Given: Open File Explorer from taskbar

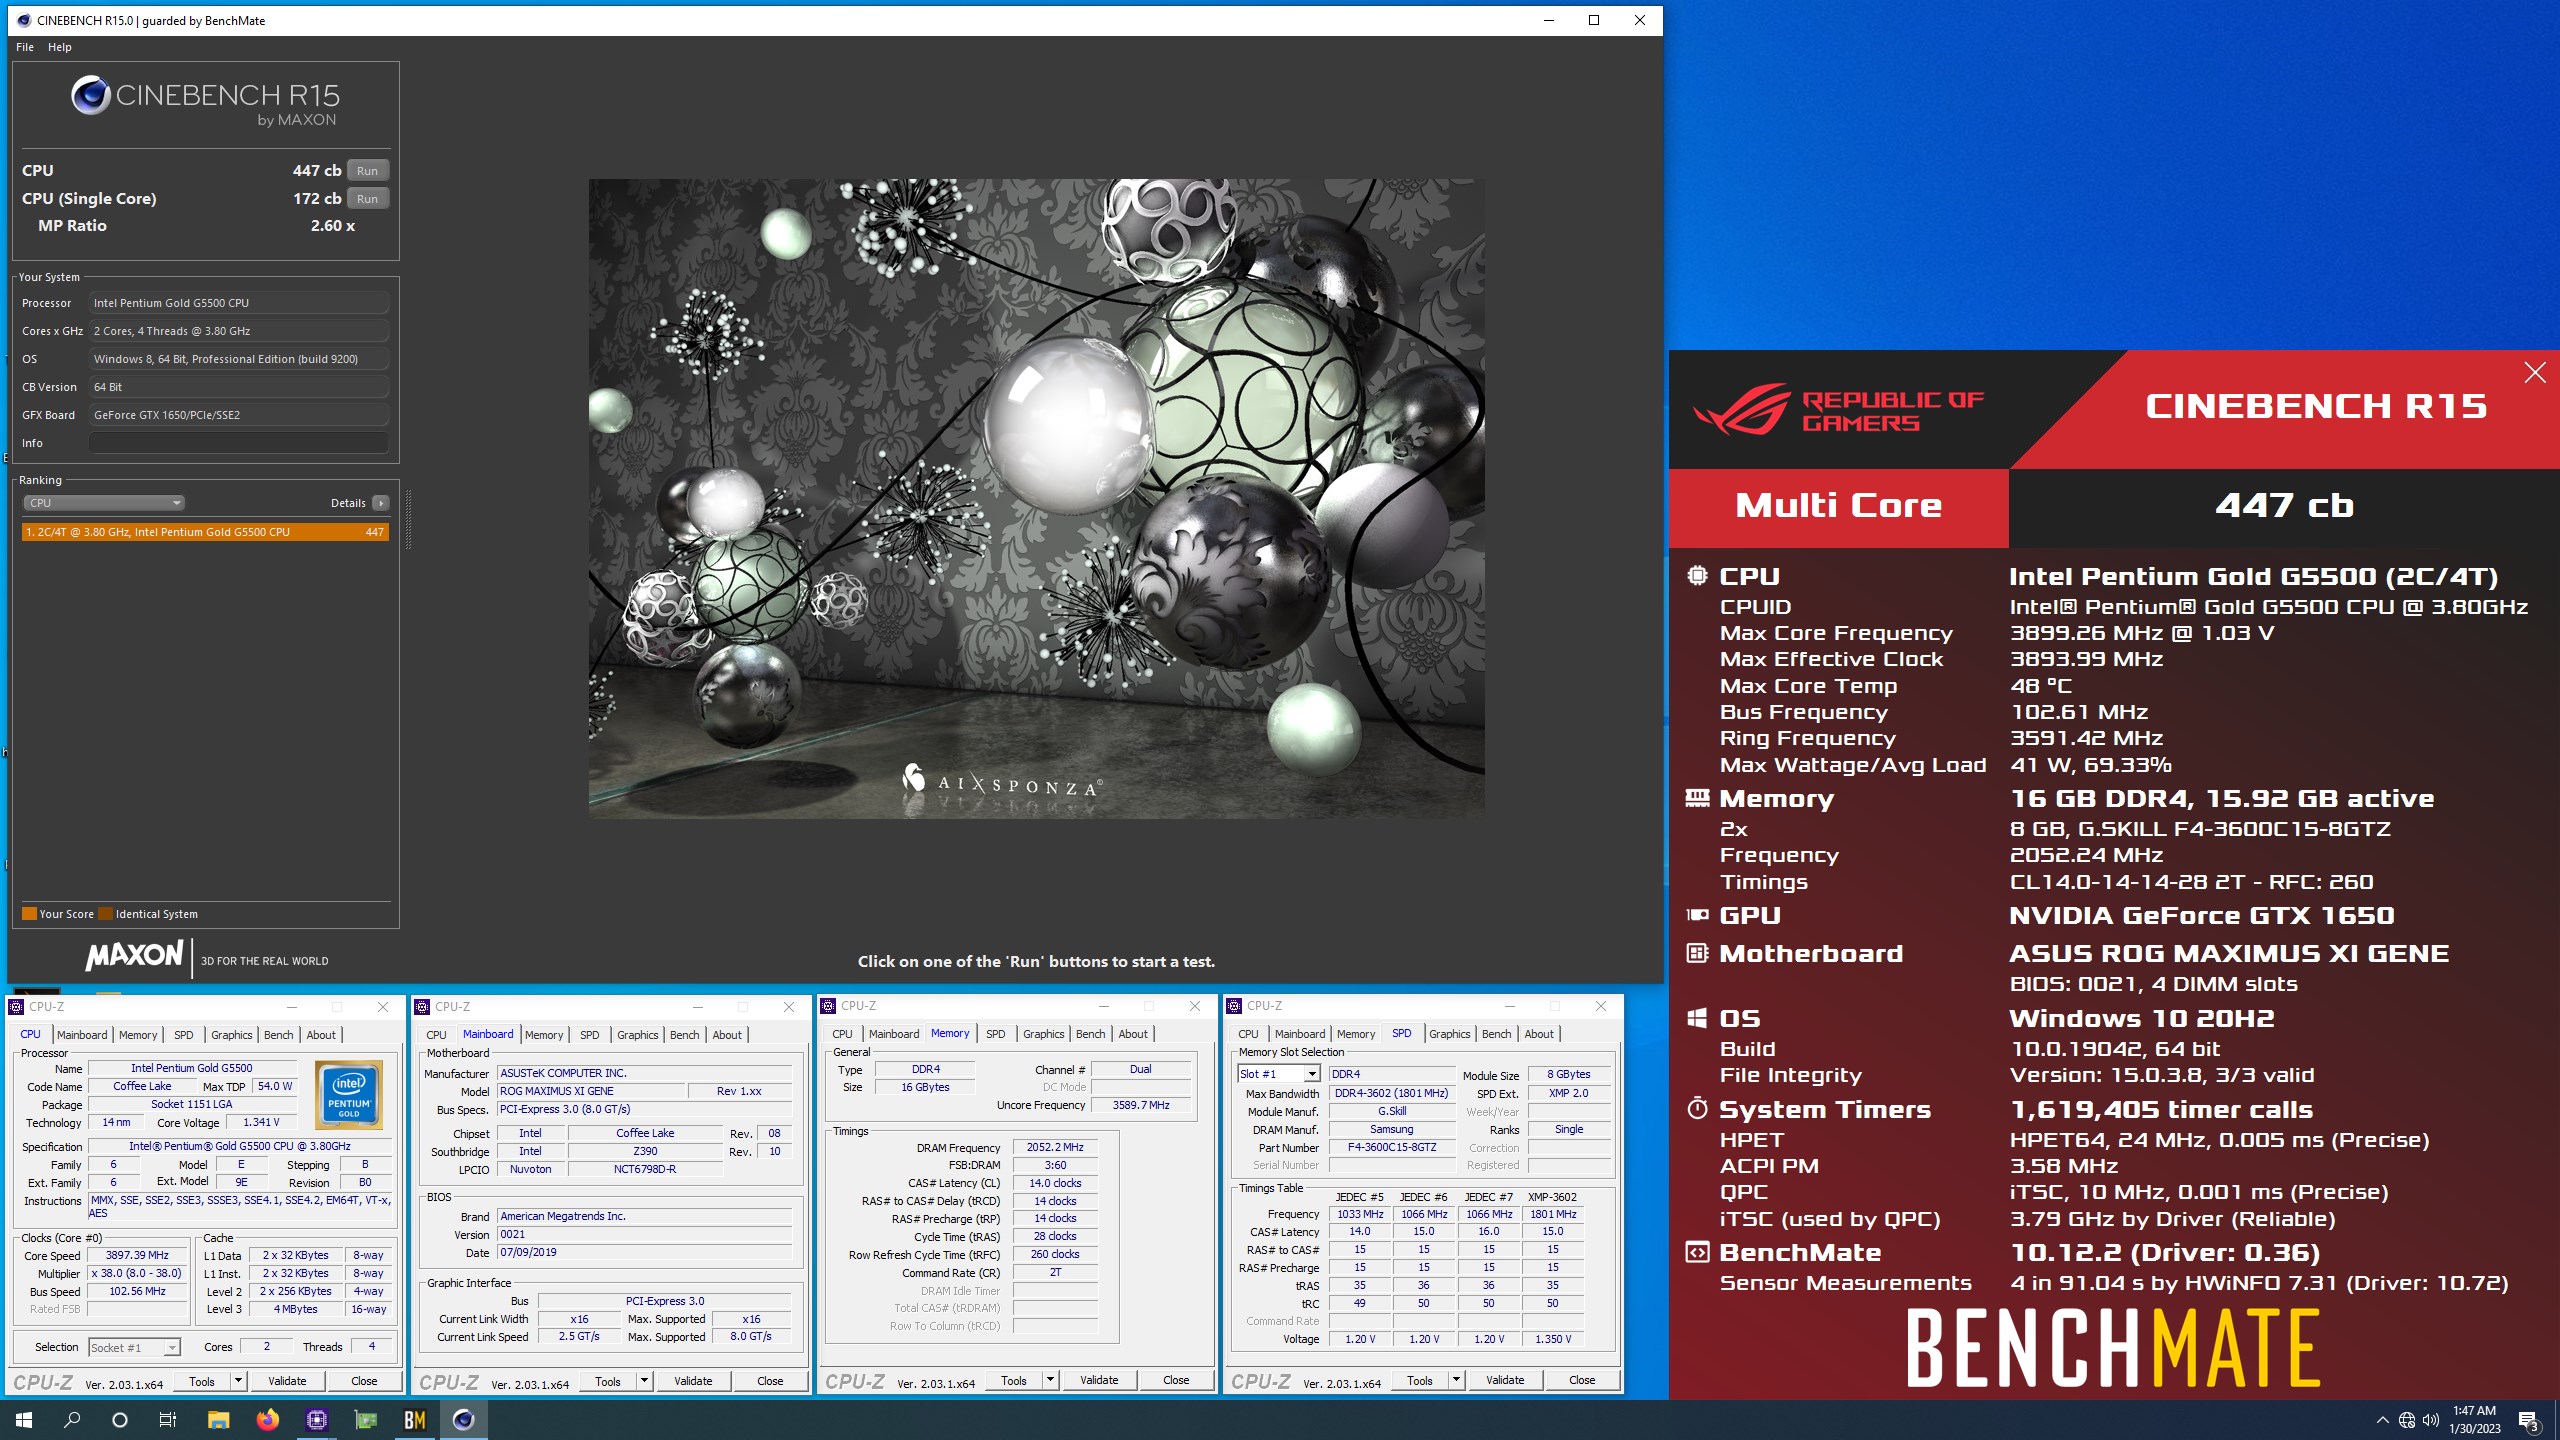Looking at the screenshot, I should click(x=218, y=1420).
